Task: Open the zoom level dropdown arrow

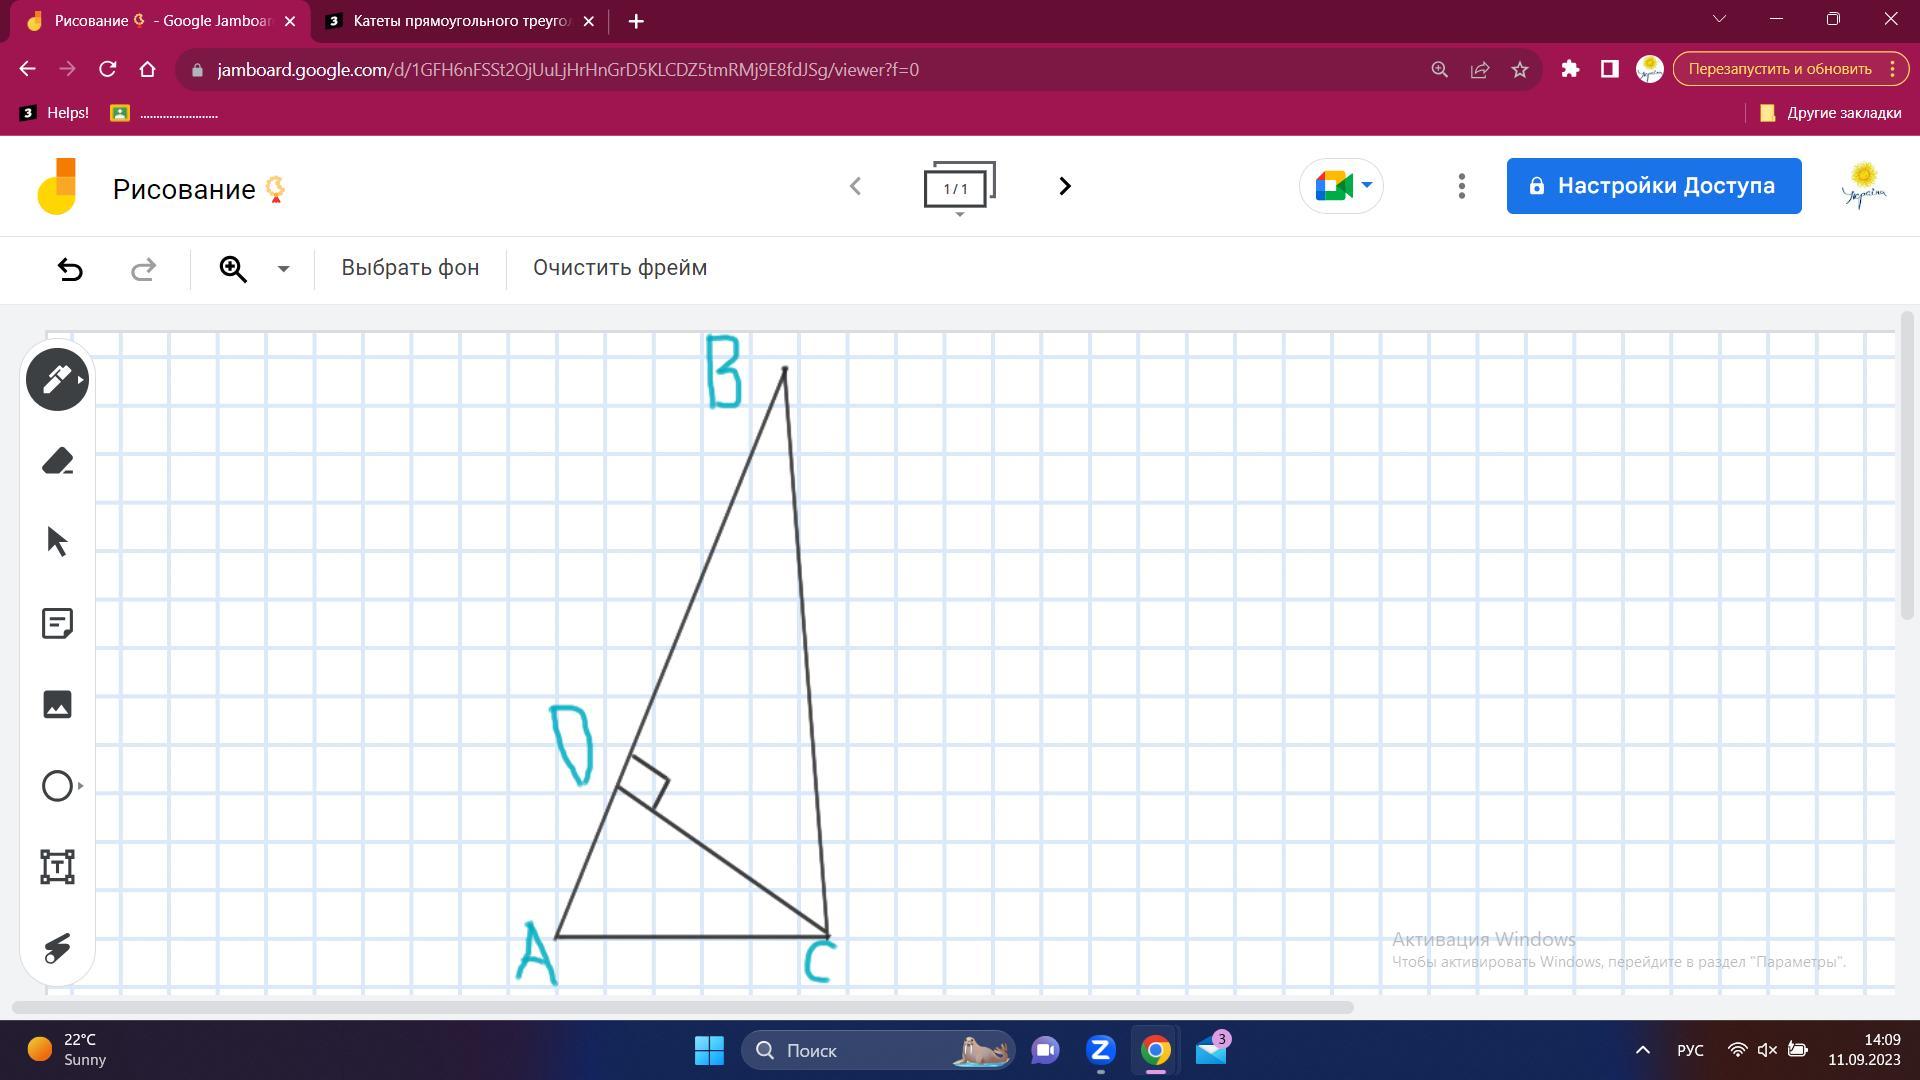Action: click(283, 269)
